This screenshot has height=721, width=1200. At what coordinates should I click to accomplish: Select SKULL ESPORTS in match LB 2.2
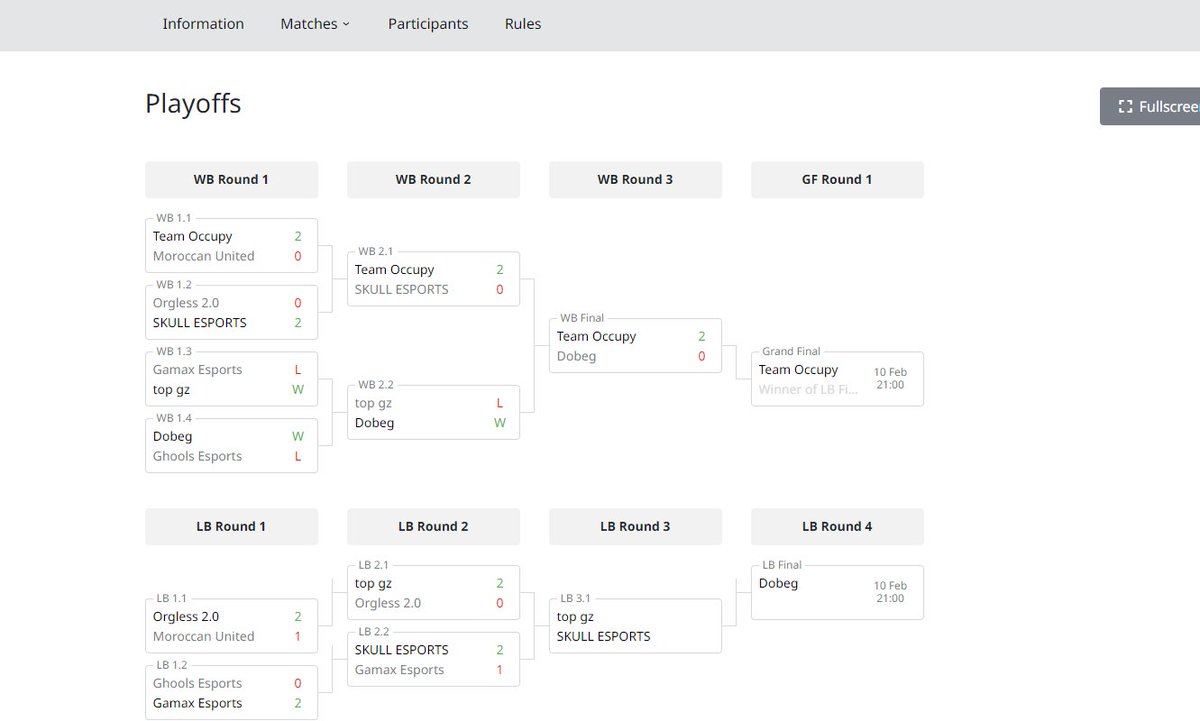(402, 650)
